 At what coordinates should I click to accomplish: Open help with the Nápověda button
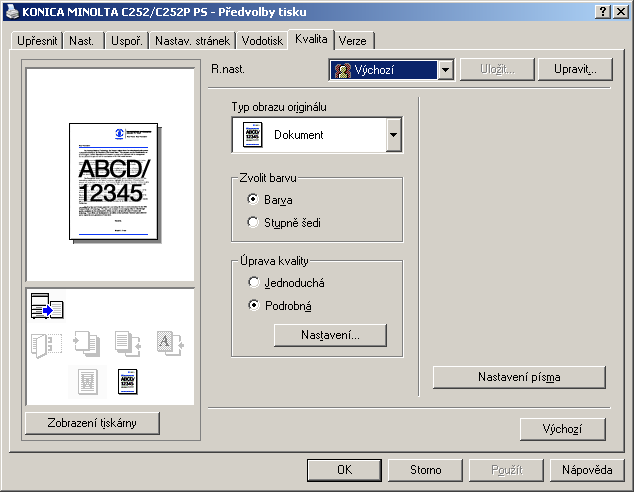point(587,470)
